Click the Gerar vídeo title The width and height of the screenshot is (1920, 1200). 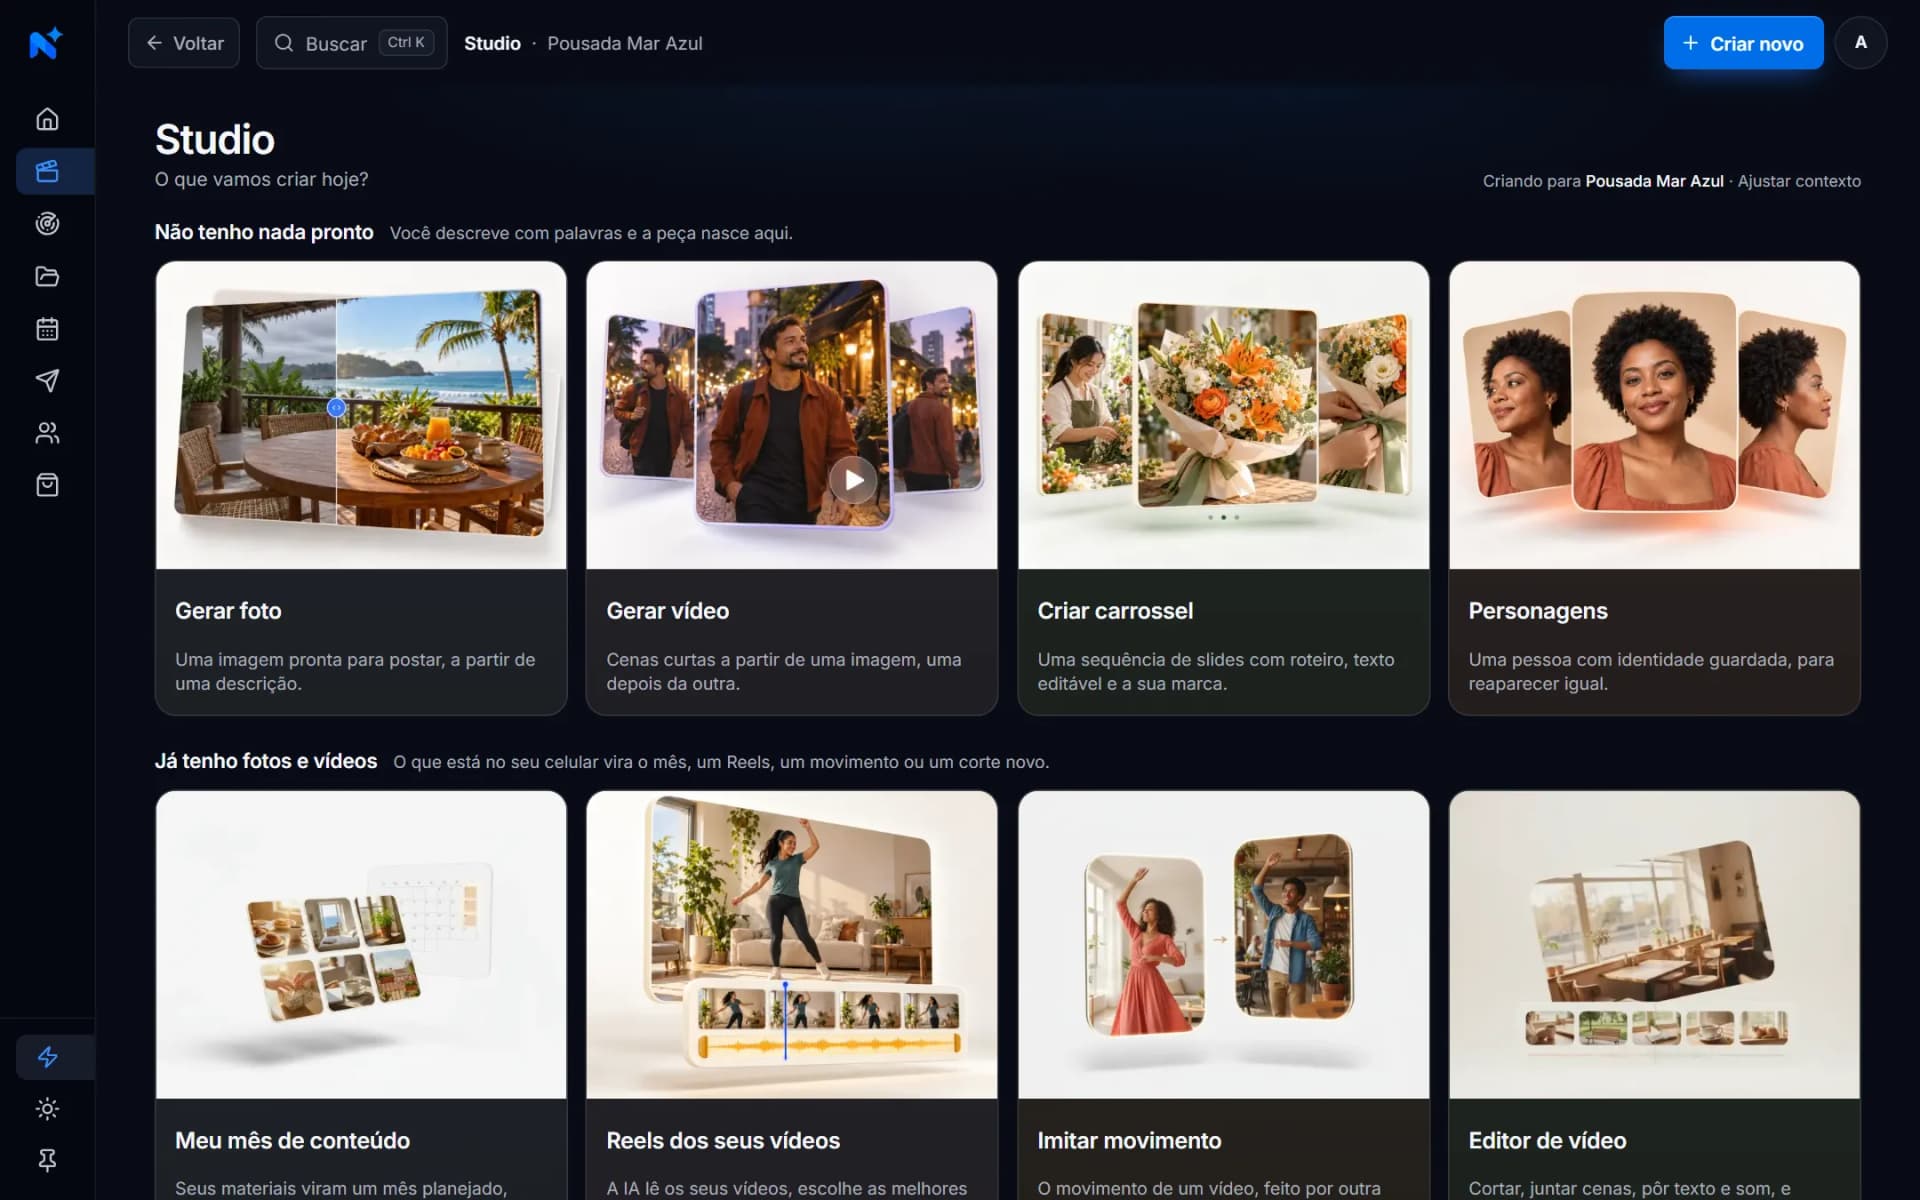click(667, 611)
